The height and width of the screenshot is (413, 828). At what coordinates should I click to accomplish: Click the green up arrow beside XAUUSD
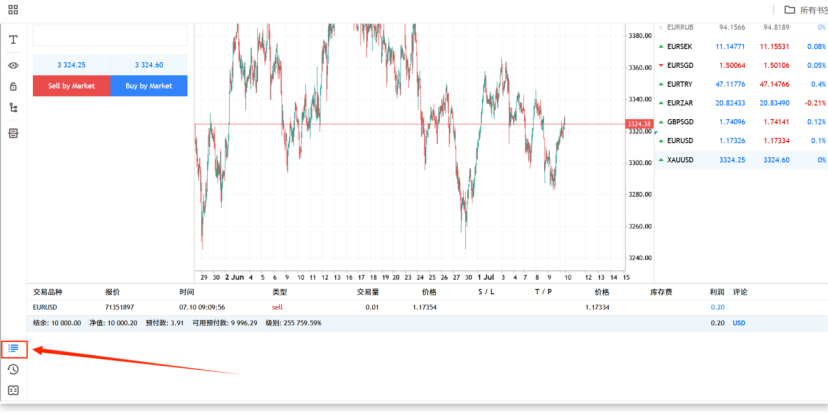(x=661, y=159)
